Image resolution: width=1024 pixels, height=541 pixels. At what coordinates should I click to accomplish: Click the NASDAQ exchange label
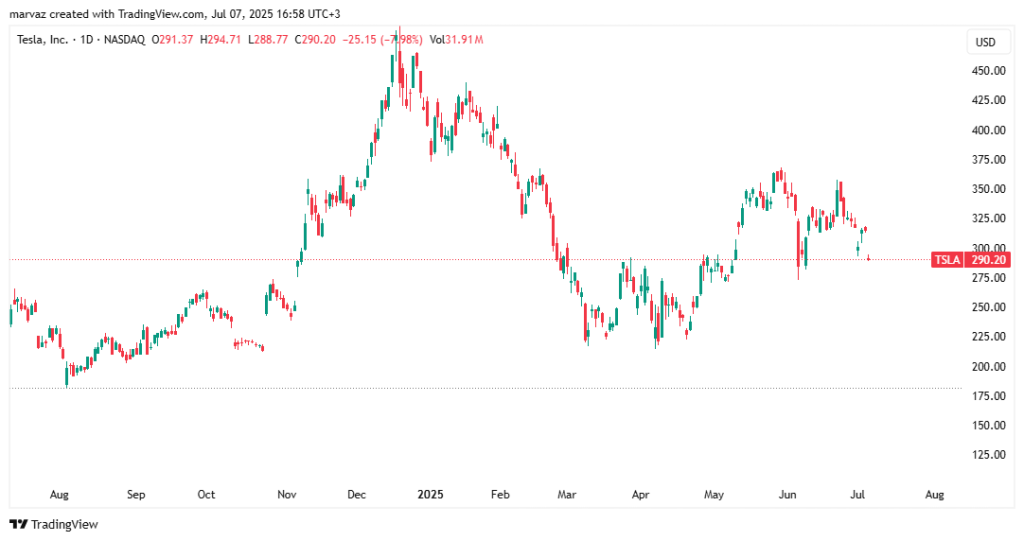pyautogui.click(x=124, y=40)
